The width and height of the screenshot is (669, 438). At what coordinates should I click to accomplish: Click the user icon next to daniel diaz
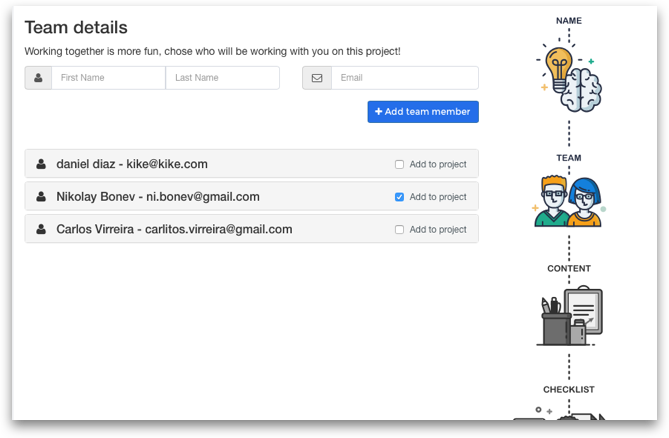(41, 164)
